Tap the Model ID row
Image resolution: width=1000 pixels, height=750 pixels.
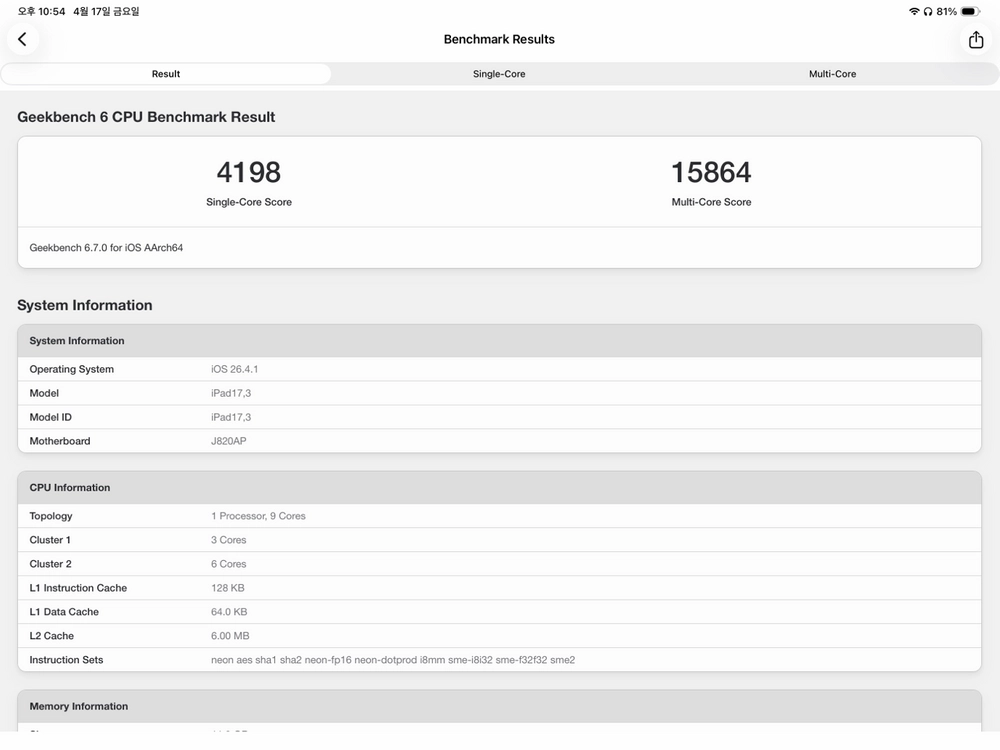pyautogui.click(x=499, y=417)
